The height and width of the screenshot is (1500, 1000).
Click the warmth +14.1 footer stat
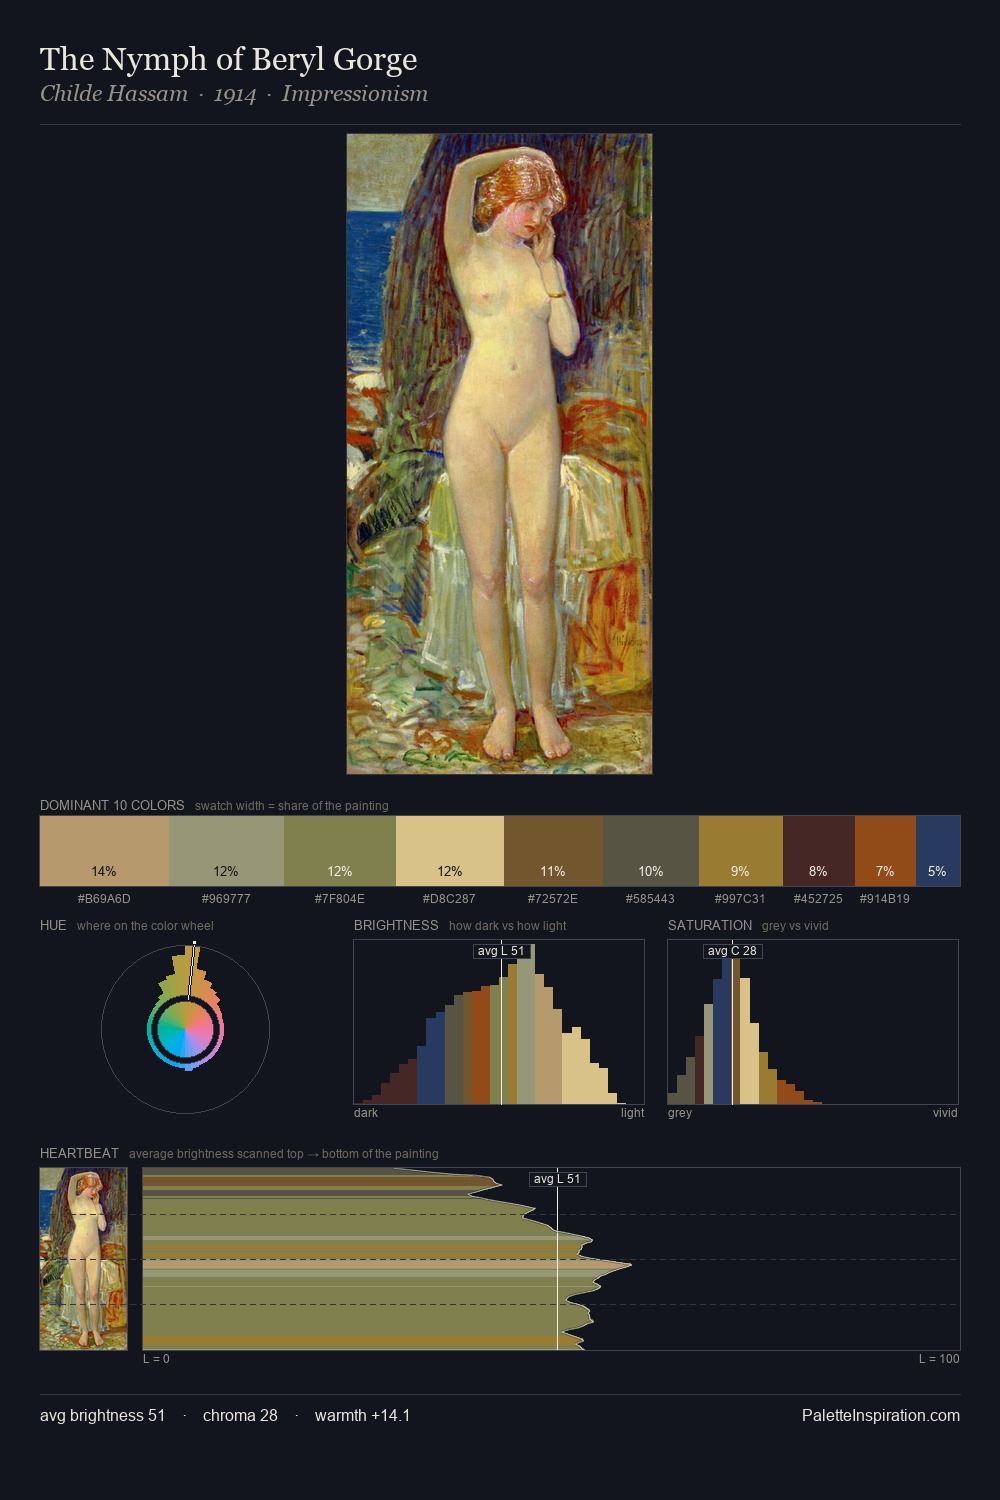[x=362, y=1416]
